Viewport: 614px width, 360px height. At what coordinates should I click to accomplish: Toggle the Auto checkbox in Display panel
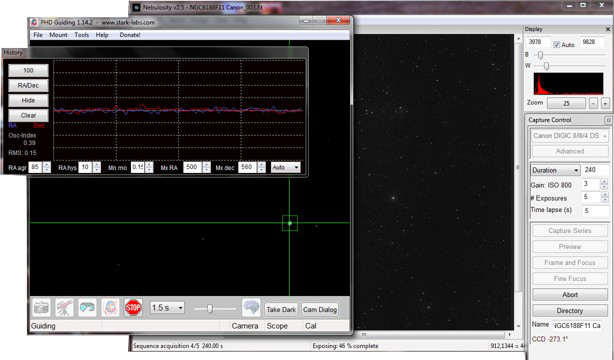556,45
